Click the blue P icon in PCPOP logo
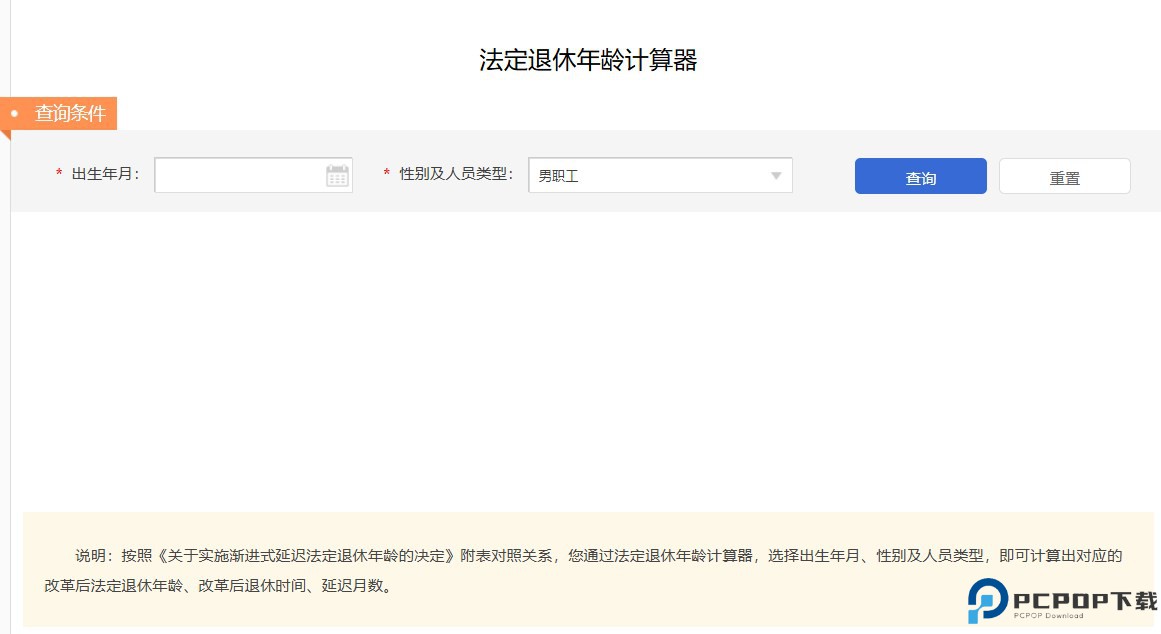 click(984, 603)
